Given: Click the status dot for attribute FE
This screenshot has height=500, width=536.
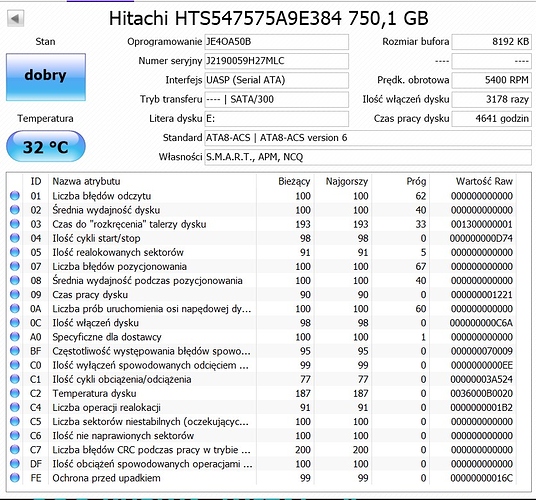Looking at the screenshot, I should pyautogui.click(x=15, y=477).
